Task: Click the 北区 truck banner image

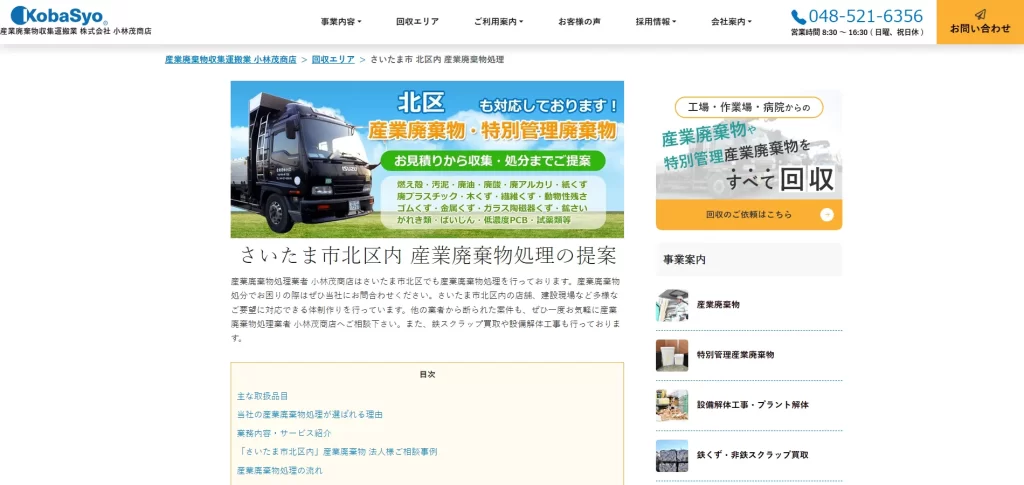Action: (427, 159)
